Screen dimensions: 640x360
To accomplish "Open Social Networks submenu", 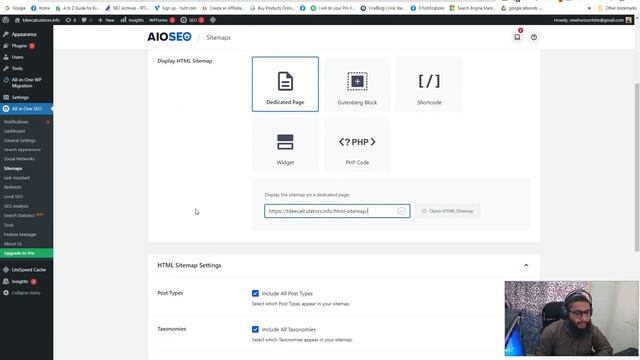I will click(19, 159).
